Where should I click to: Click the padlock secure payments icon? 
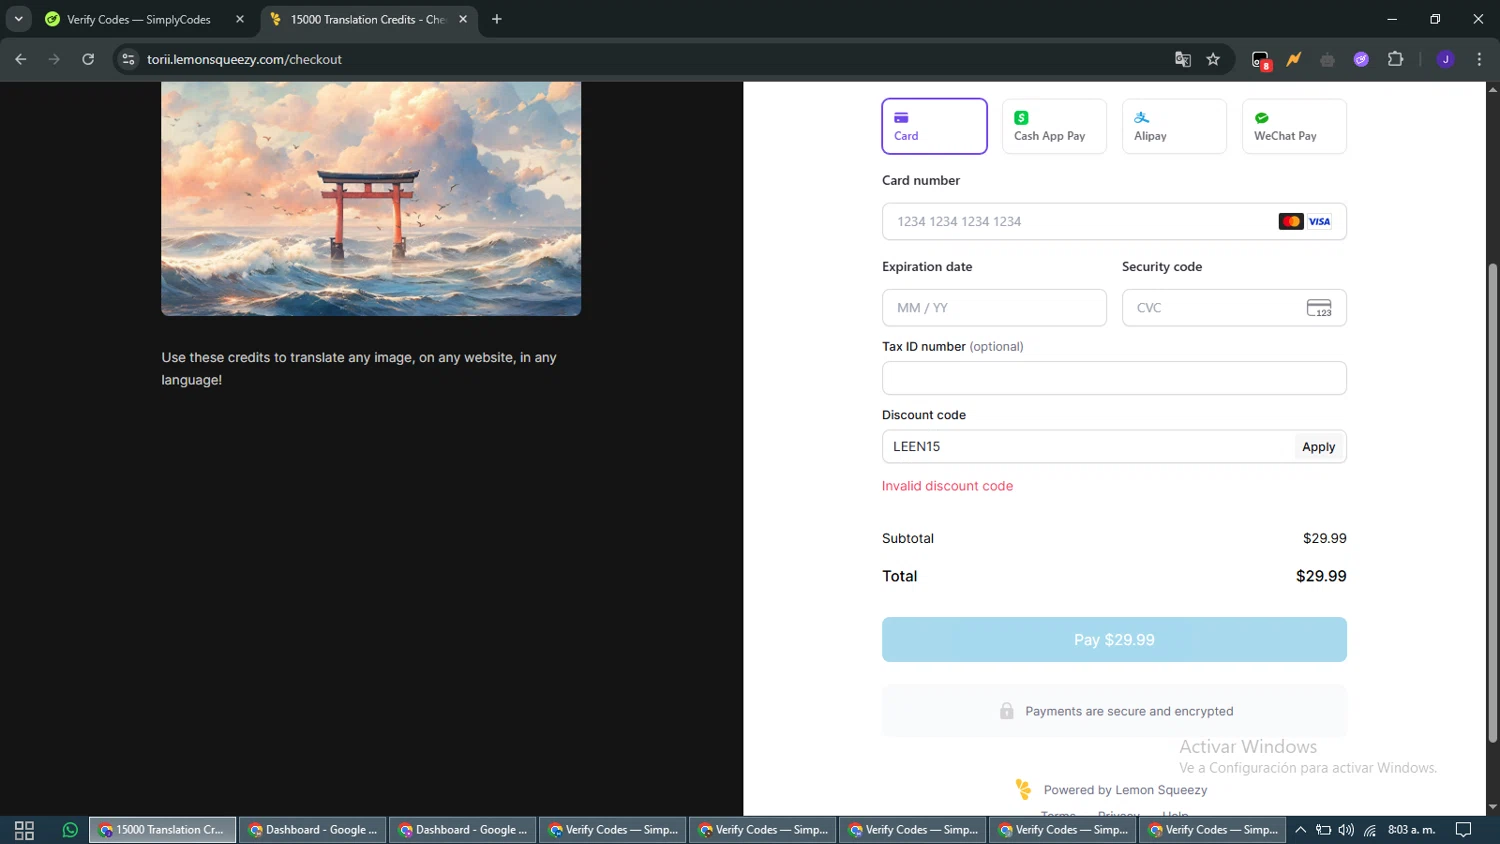(x=1007, y=711)
